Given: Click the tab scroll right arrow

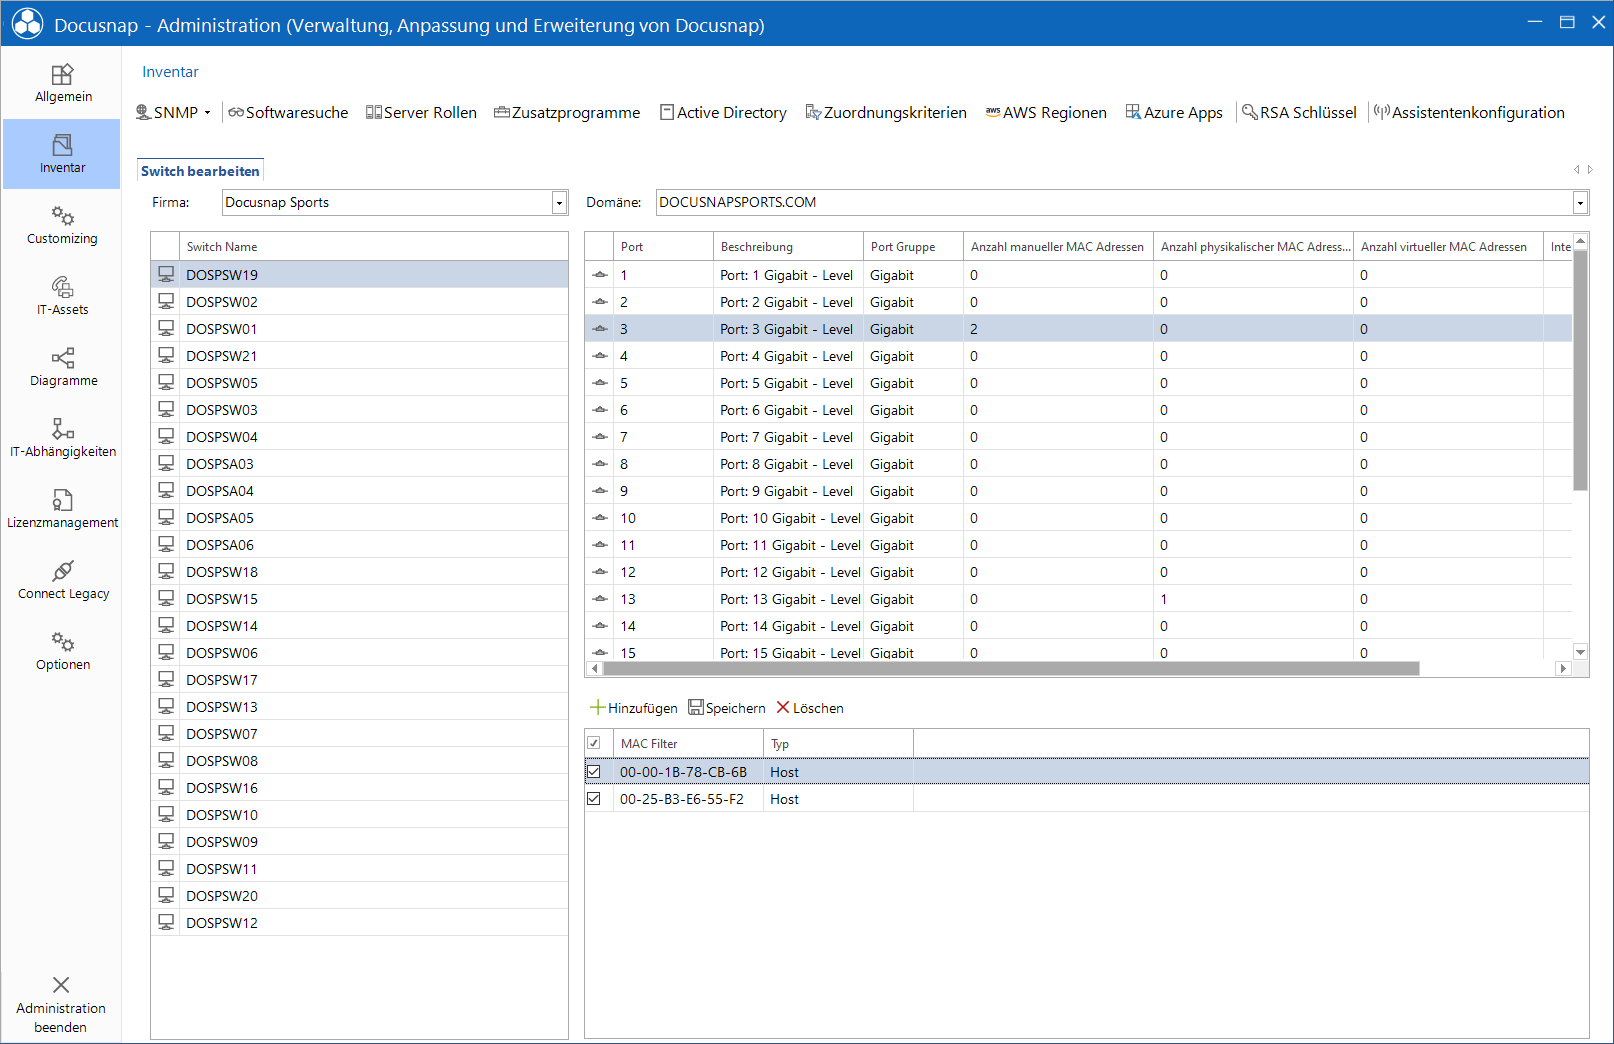Looking at the screenshot, I should tap(1590, 170).
